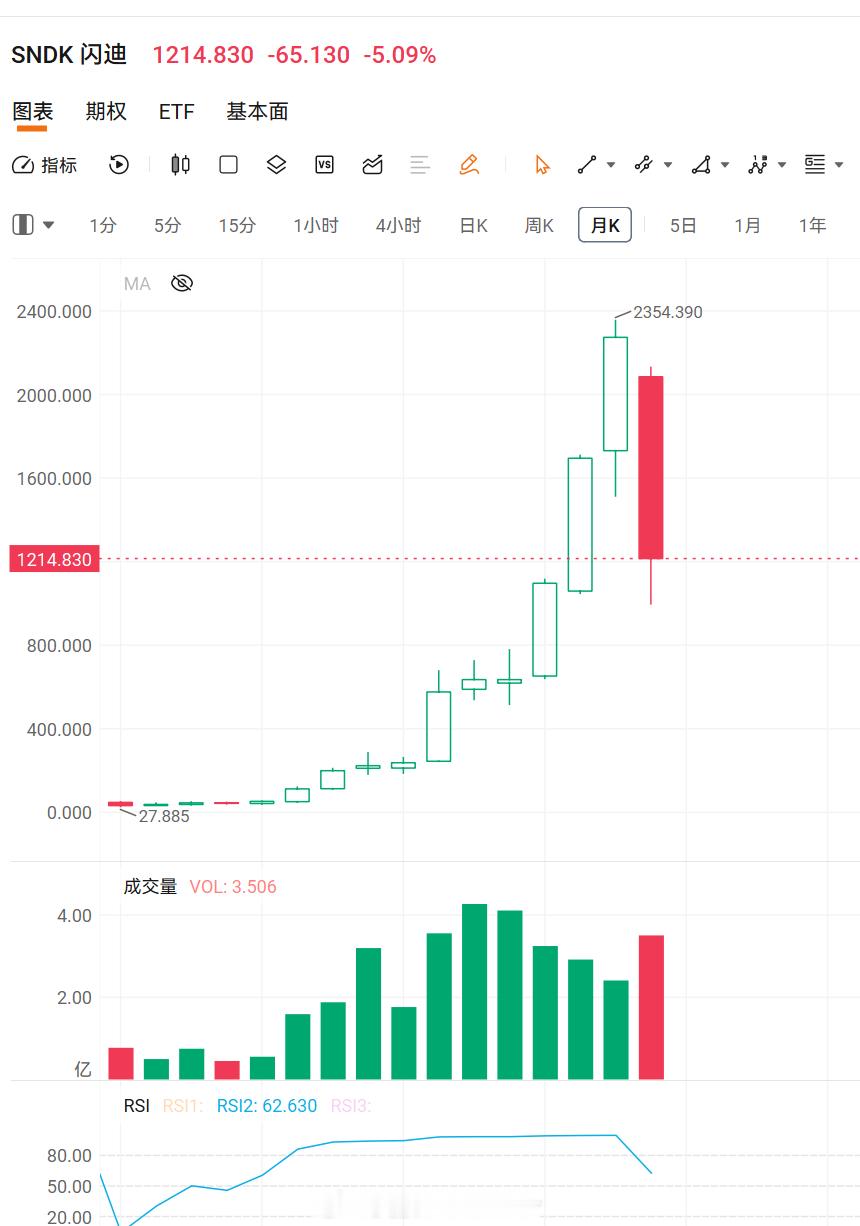Expand the chart layout dropdown arrow
The image size is (860, 1226).
(48, 225)
